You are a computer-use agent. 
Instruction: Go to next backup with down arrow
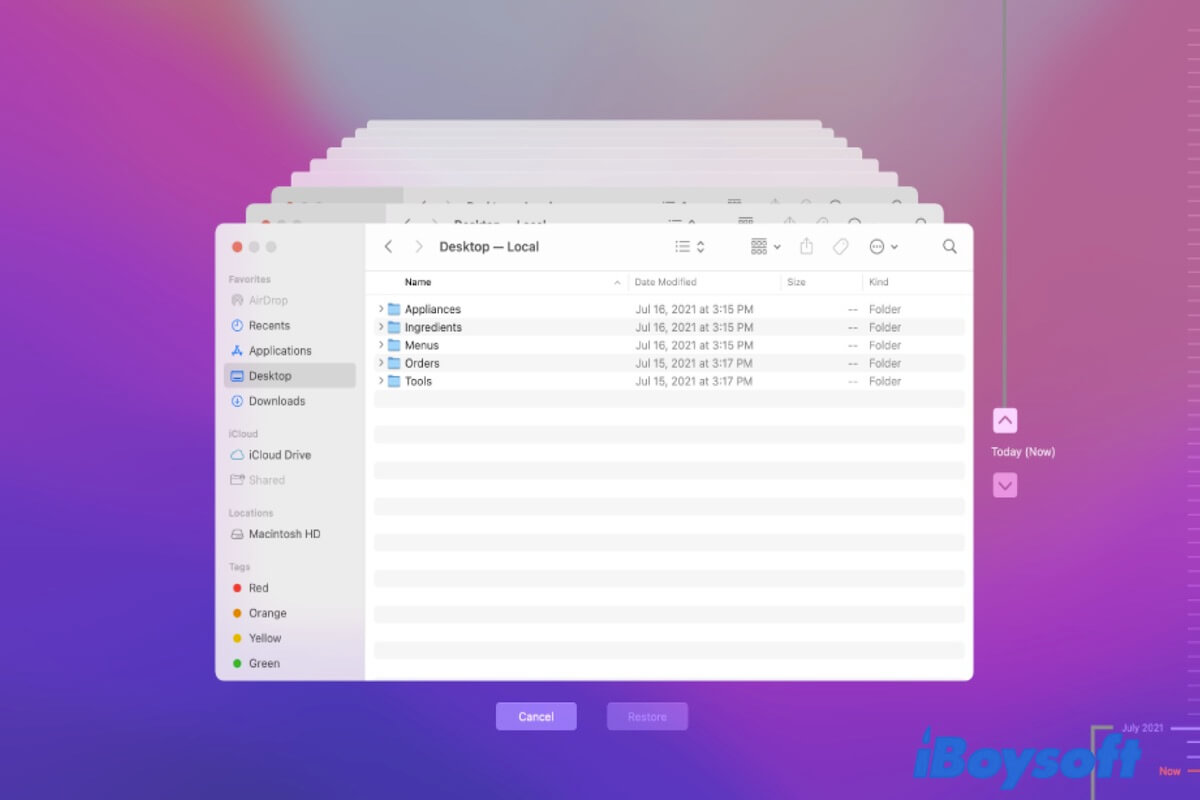(1005, 486)
